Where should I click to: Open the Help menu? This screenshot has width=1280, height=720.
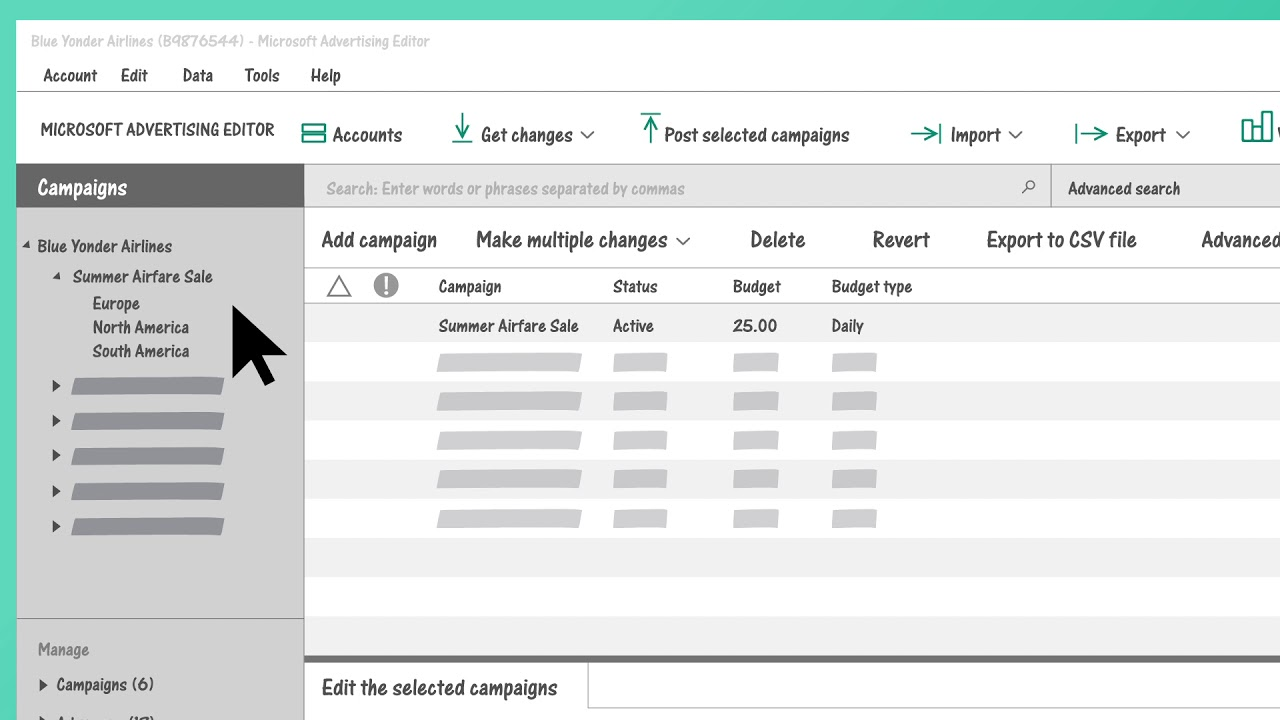[x=326, y=75]
